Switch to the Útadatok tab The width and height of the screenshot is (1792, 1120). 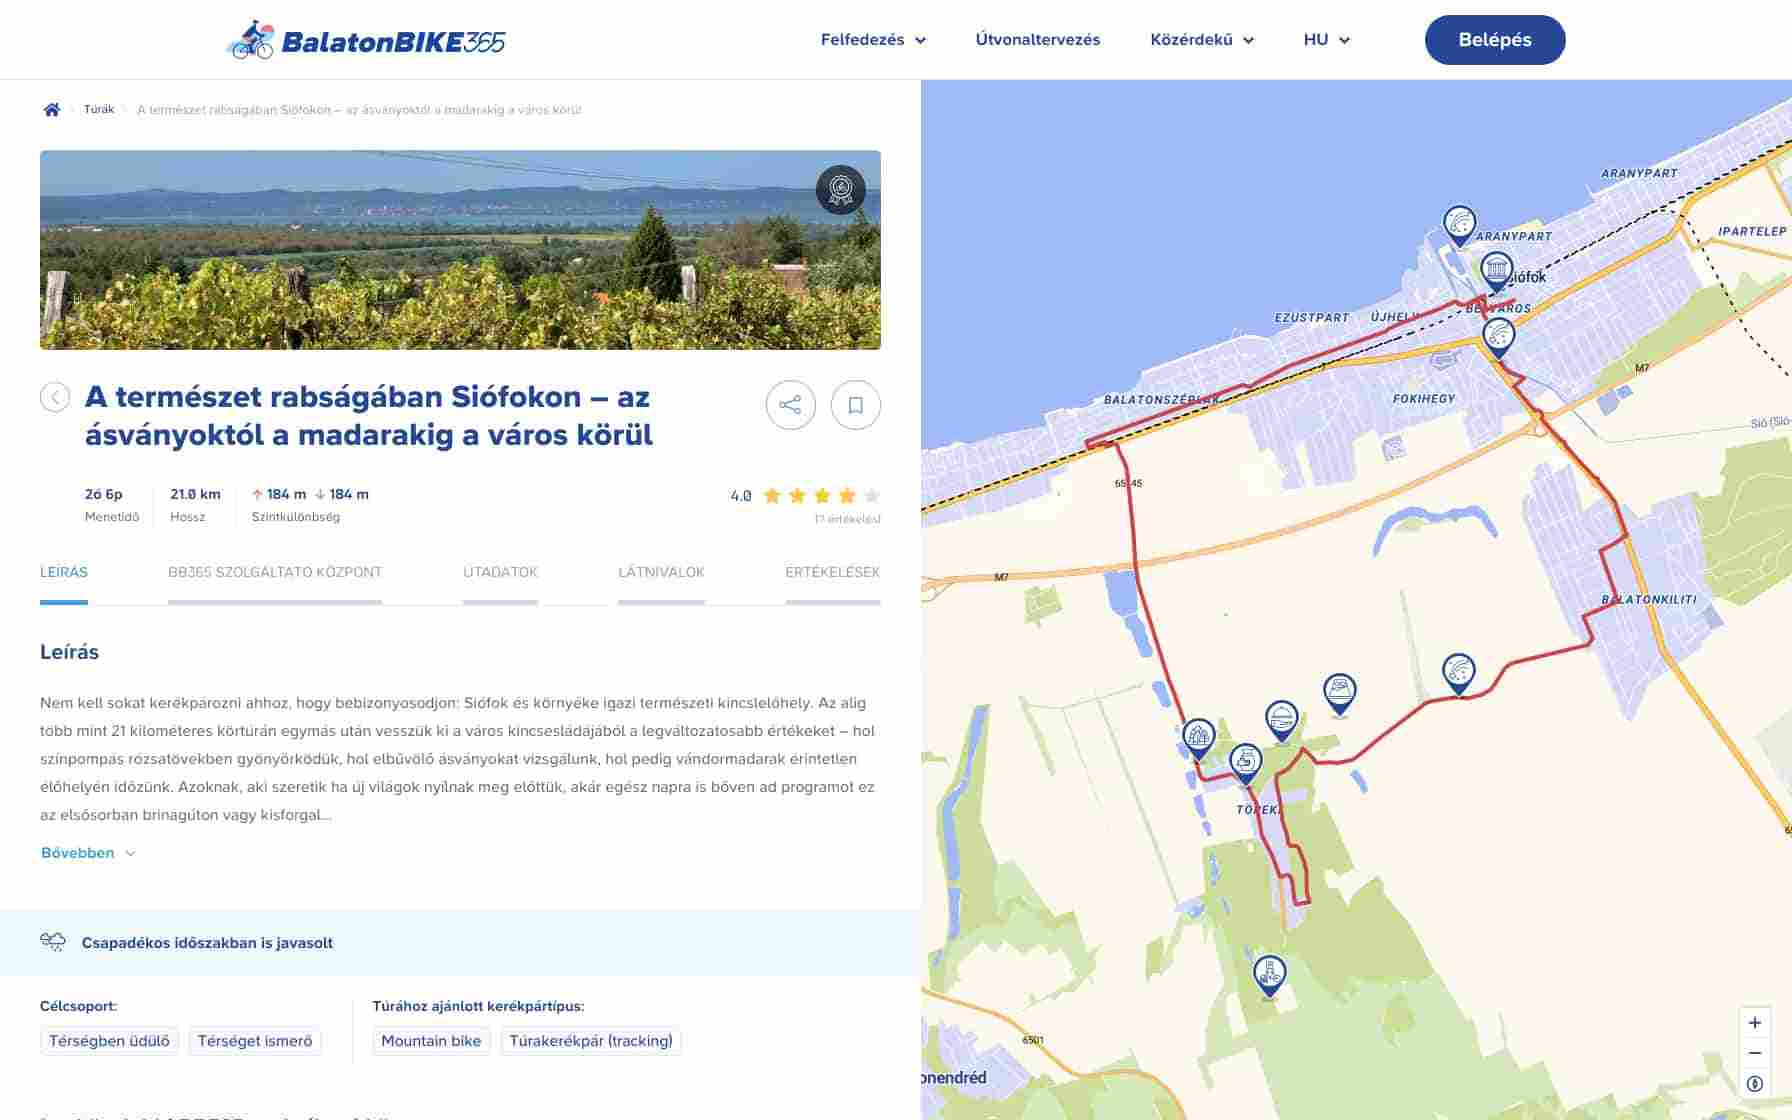click(x=500, y=572)
